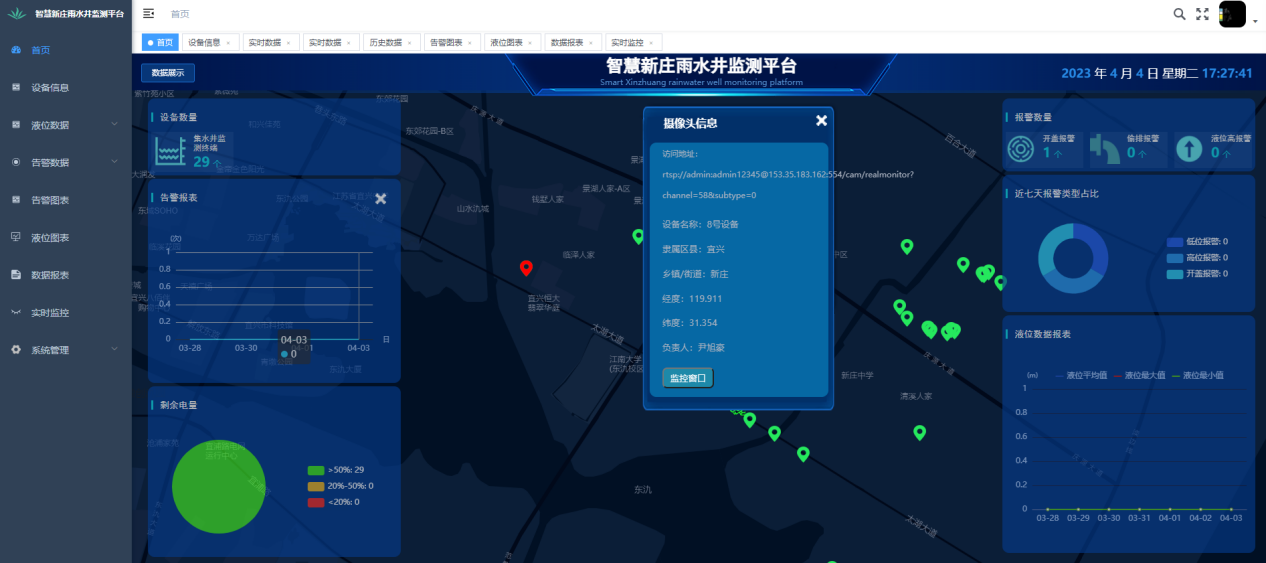Expand the 液位数据 sidebar submenu
The image size is (1266, 563).
coord(65,125)
